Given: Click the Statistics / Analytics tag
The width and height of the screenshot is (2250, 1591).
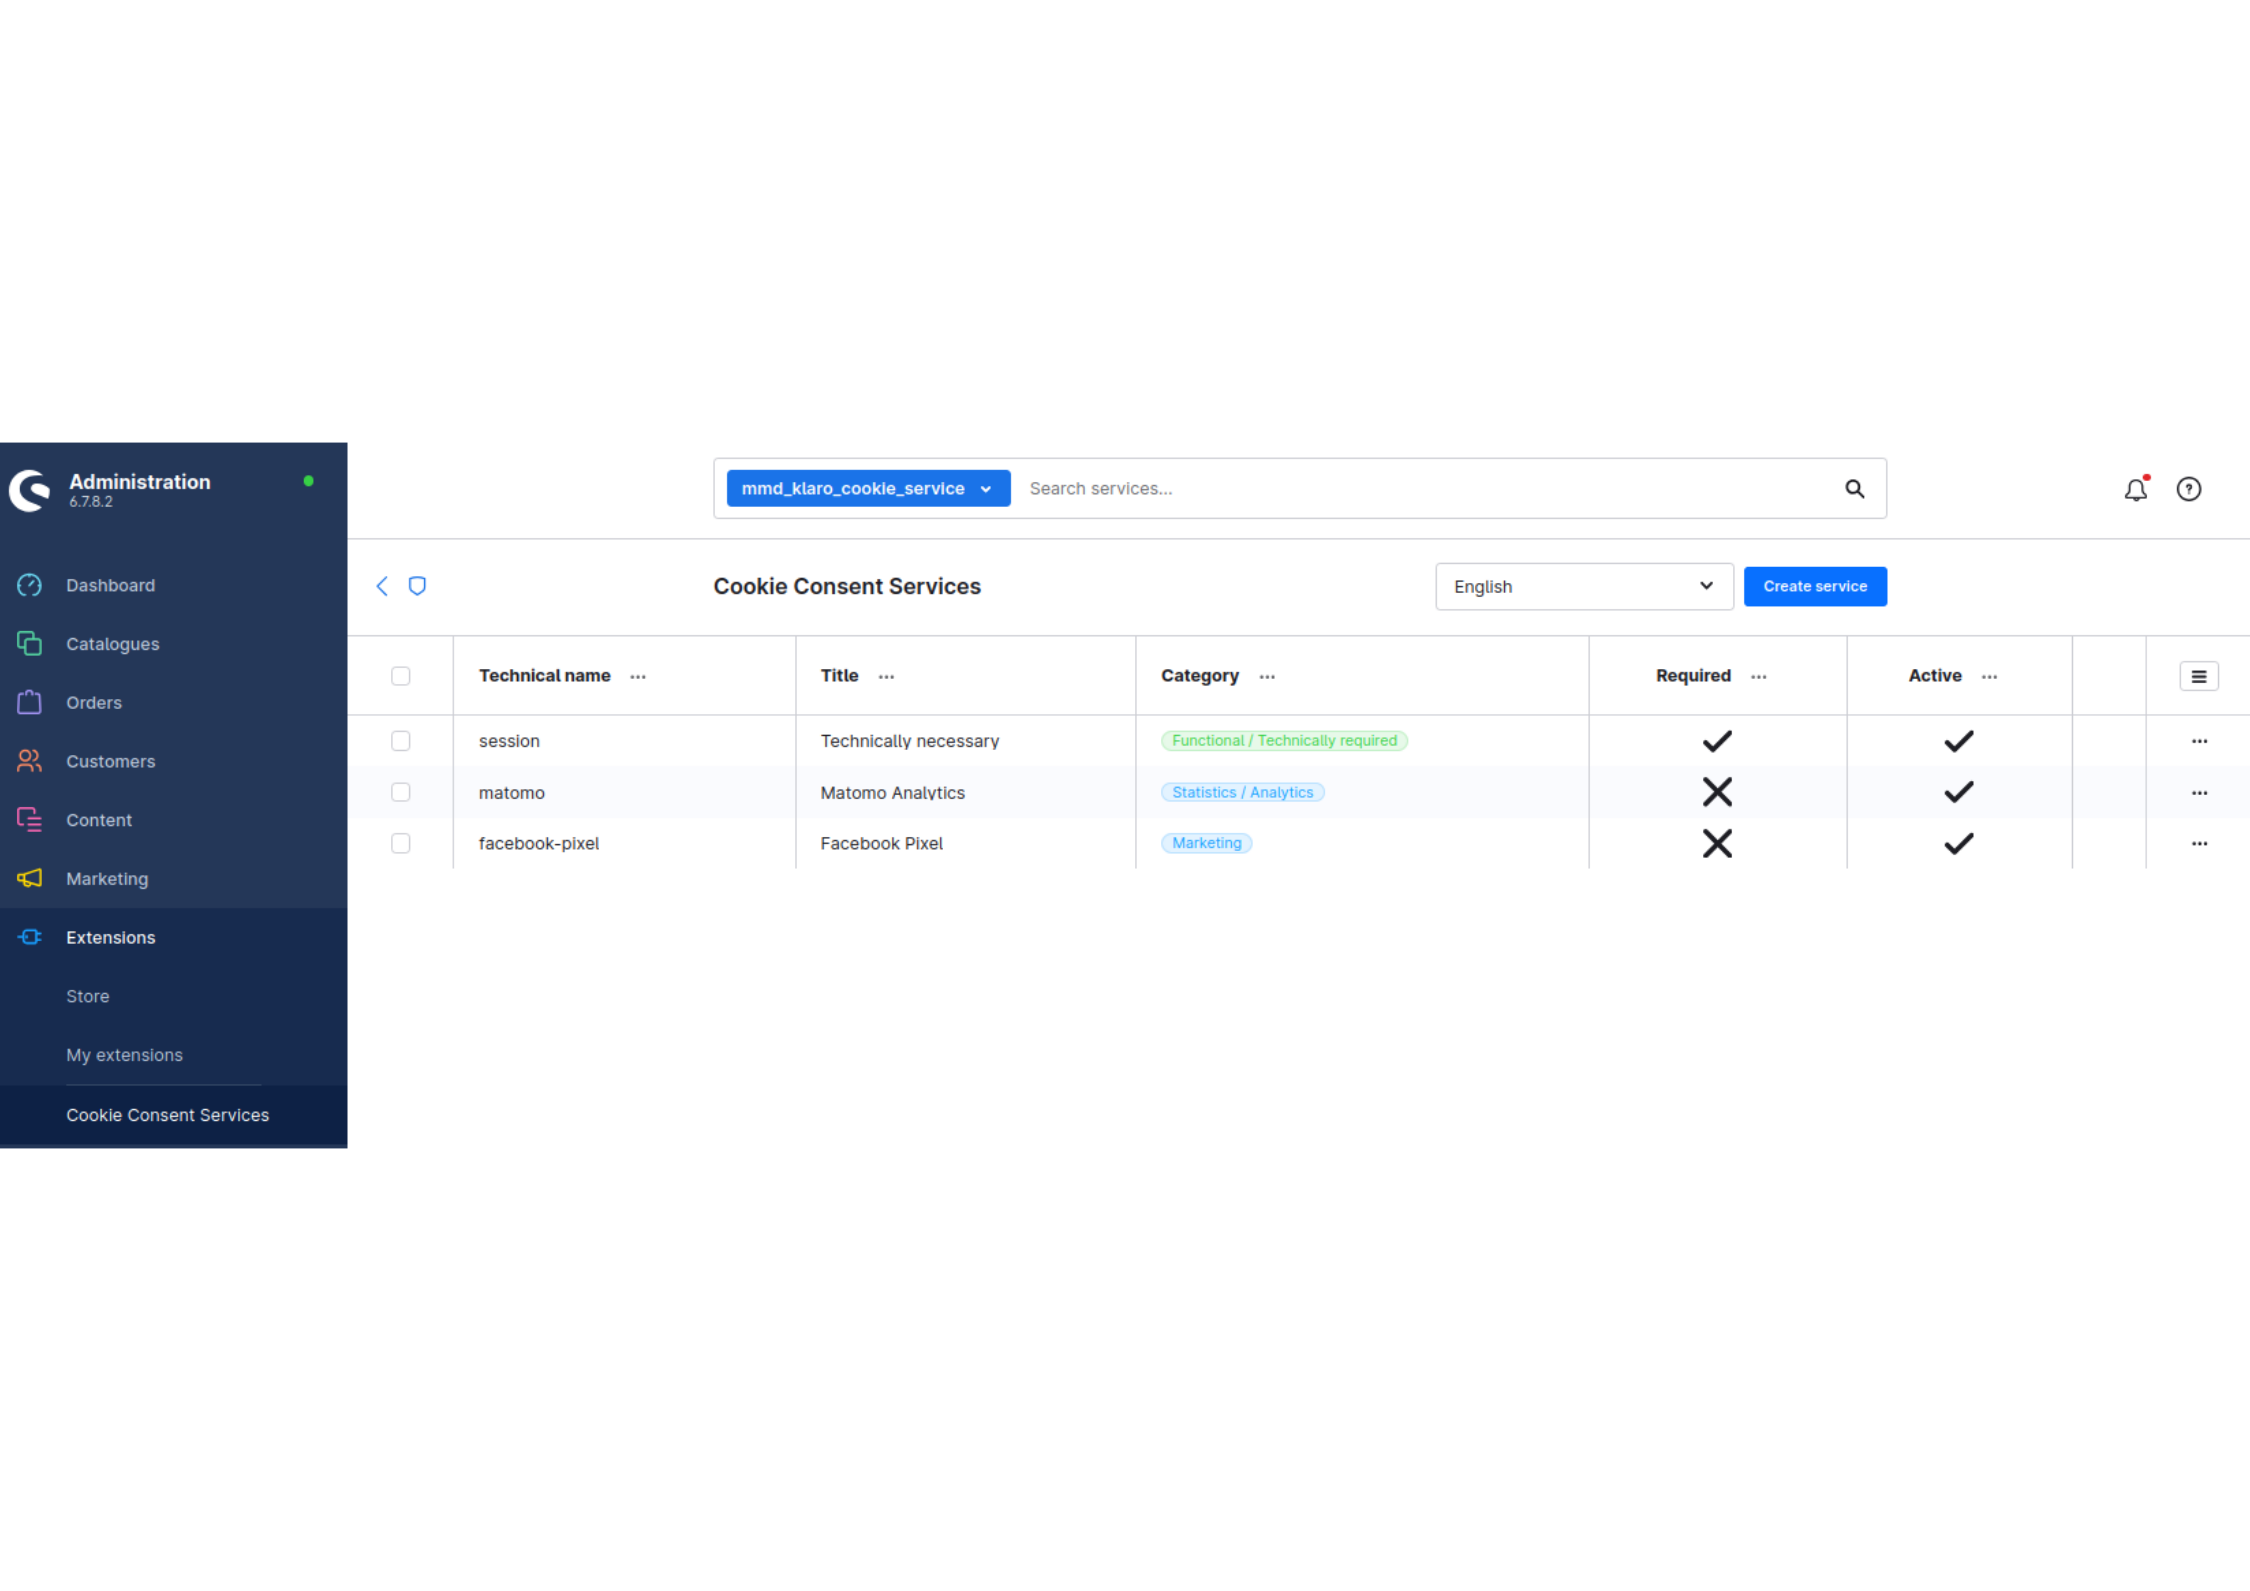Looking at the screenshot, I should tap(1242, 792).
